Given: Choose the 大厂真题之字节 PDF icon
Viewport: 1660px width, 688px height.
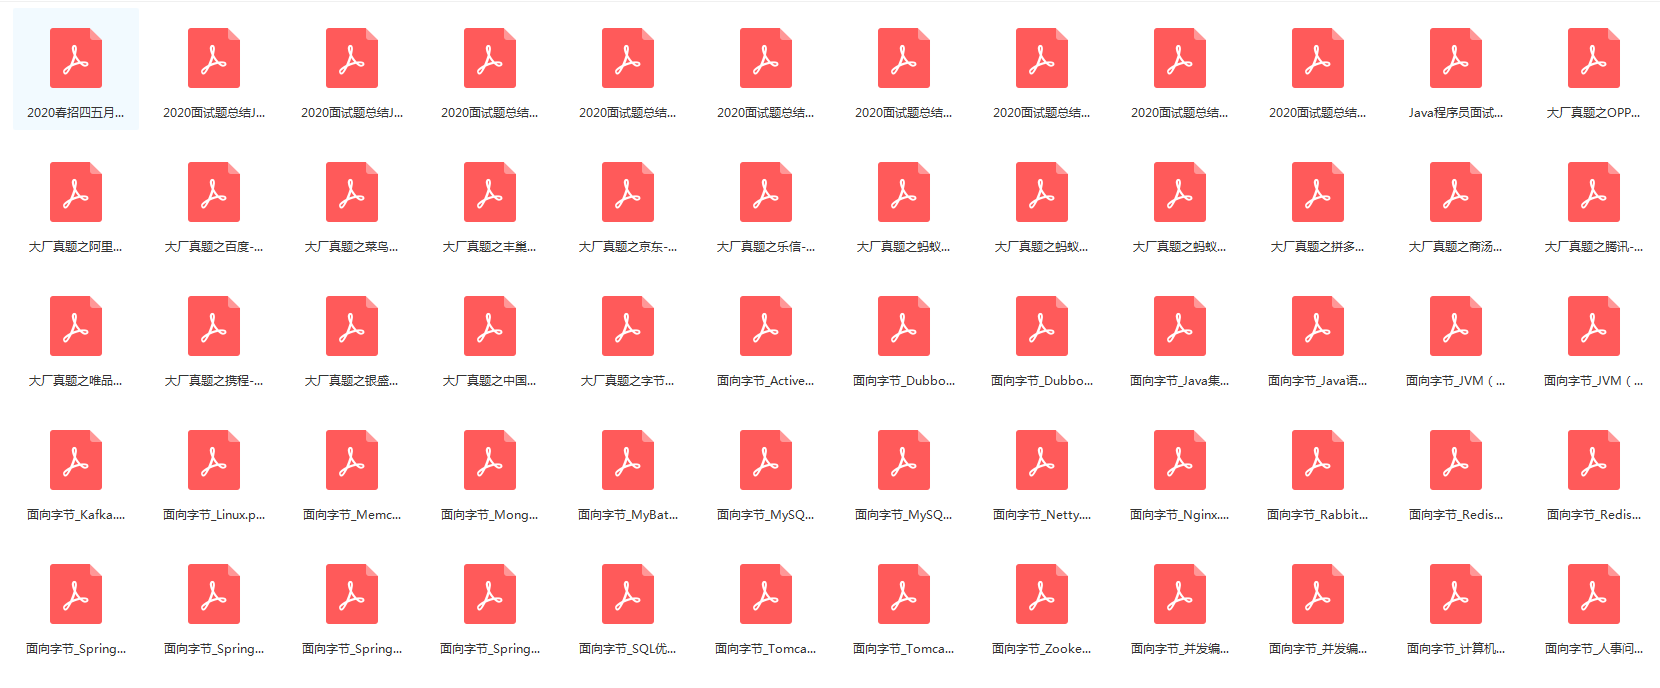Looking at the screenshot, I should (x=628, y=326).
